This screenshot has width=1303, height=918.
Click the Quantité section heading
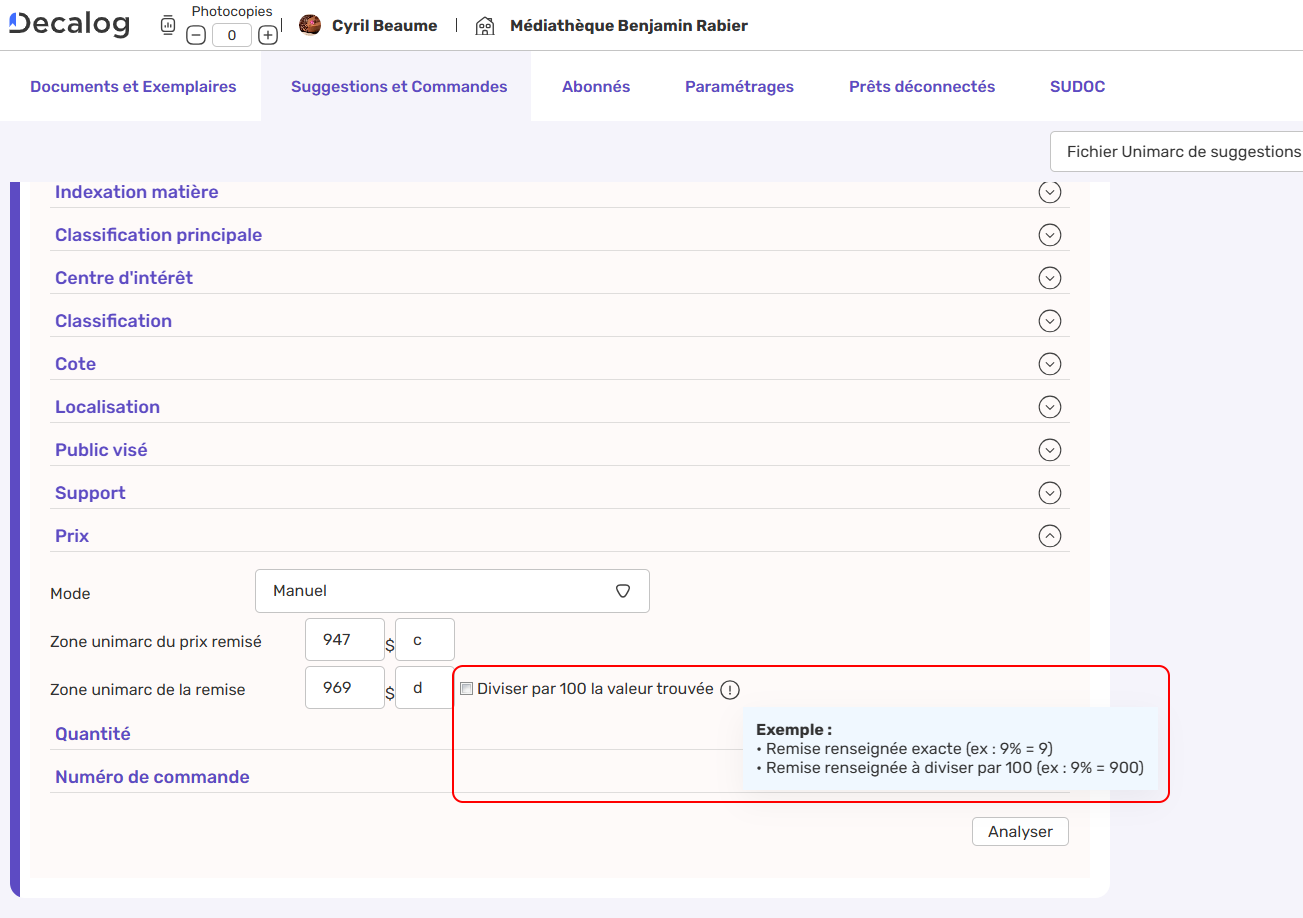(x=93, y=734)
